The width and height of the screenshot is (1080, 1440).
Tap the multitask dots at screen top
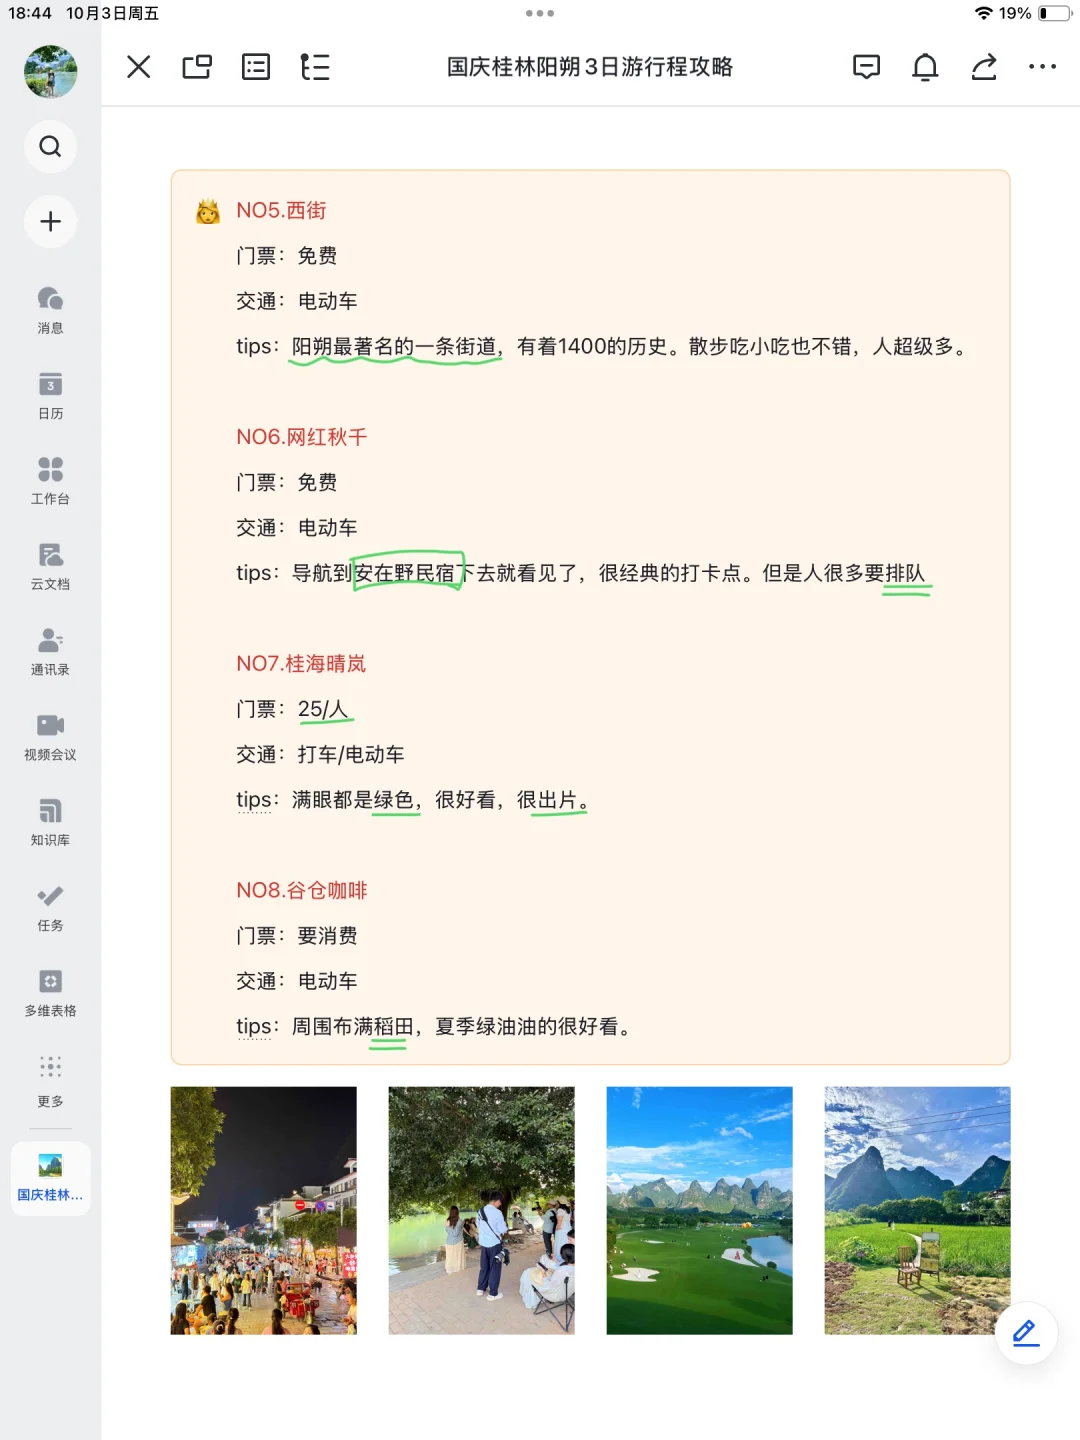tap(540, 13)
